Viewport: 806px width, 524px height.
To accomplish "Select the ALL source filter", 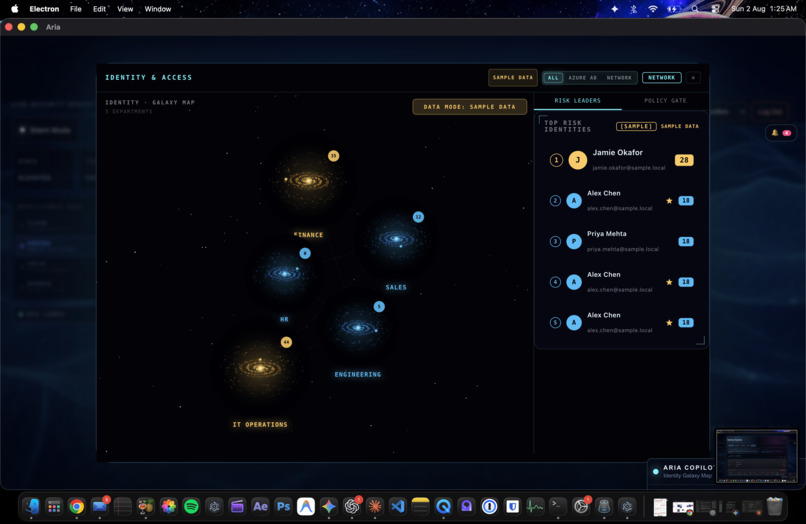I will coord(553,78).
